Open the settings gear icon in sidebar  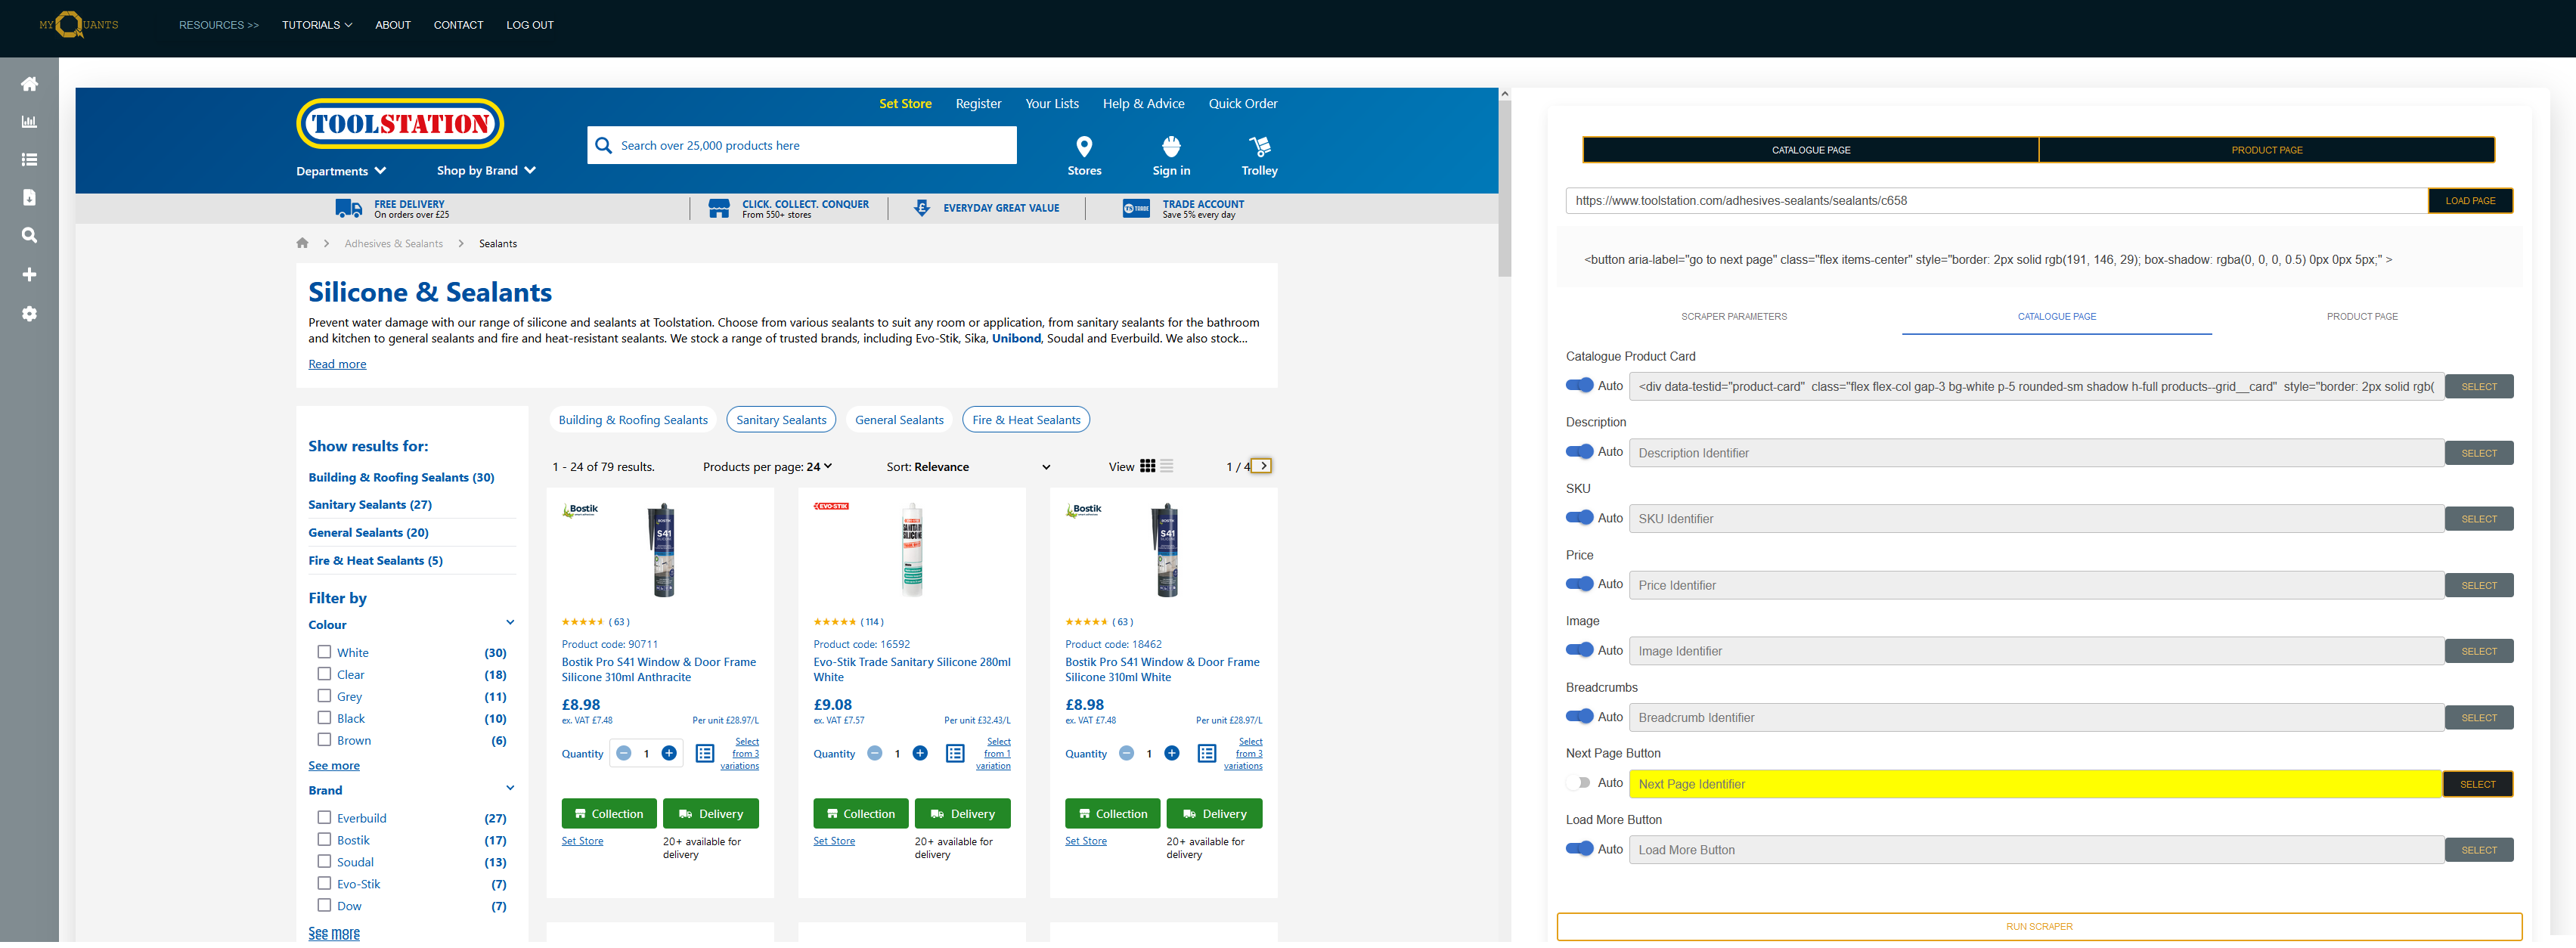click(x=29, y=314)
